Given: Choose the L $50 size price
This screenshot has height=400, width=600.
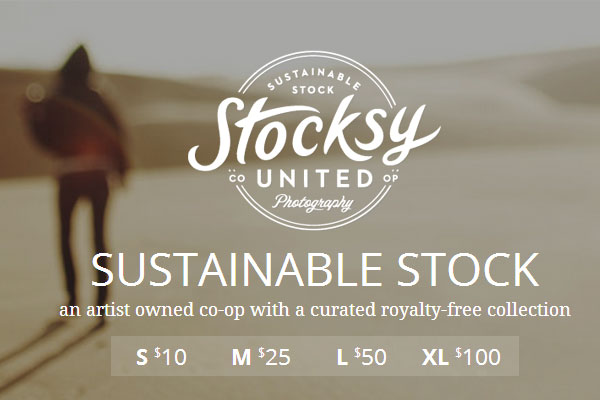Looking at the screenshot, I should 361,356.
